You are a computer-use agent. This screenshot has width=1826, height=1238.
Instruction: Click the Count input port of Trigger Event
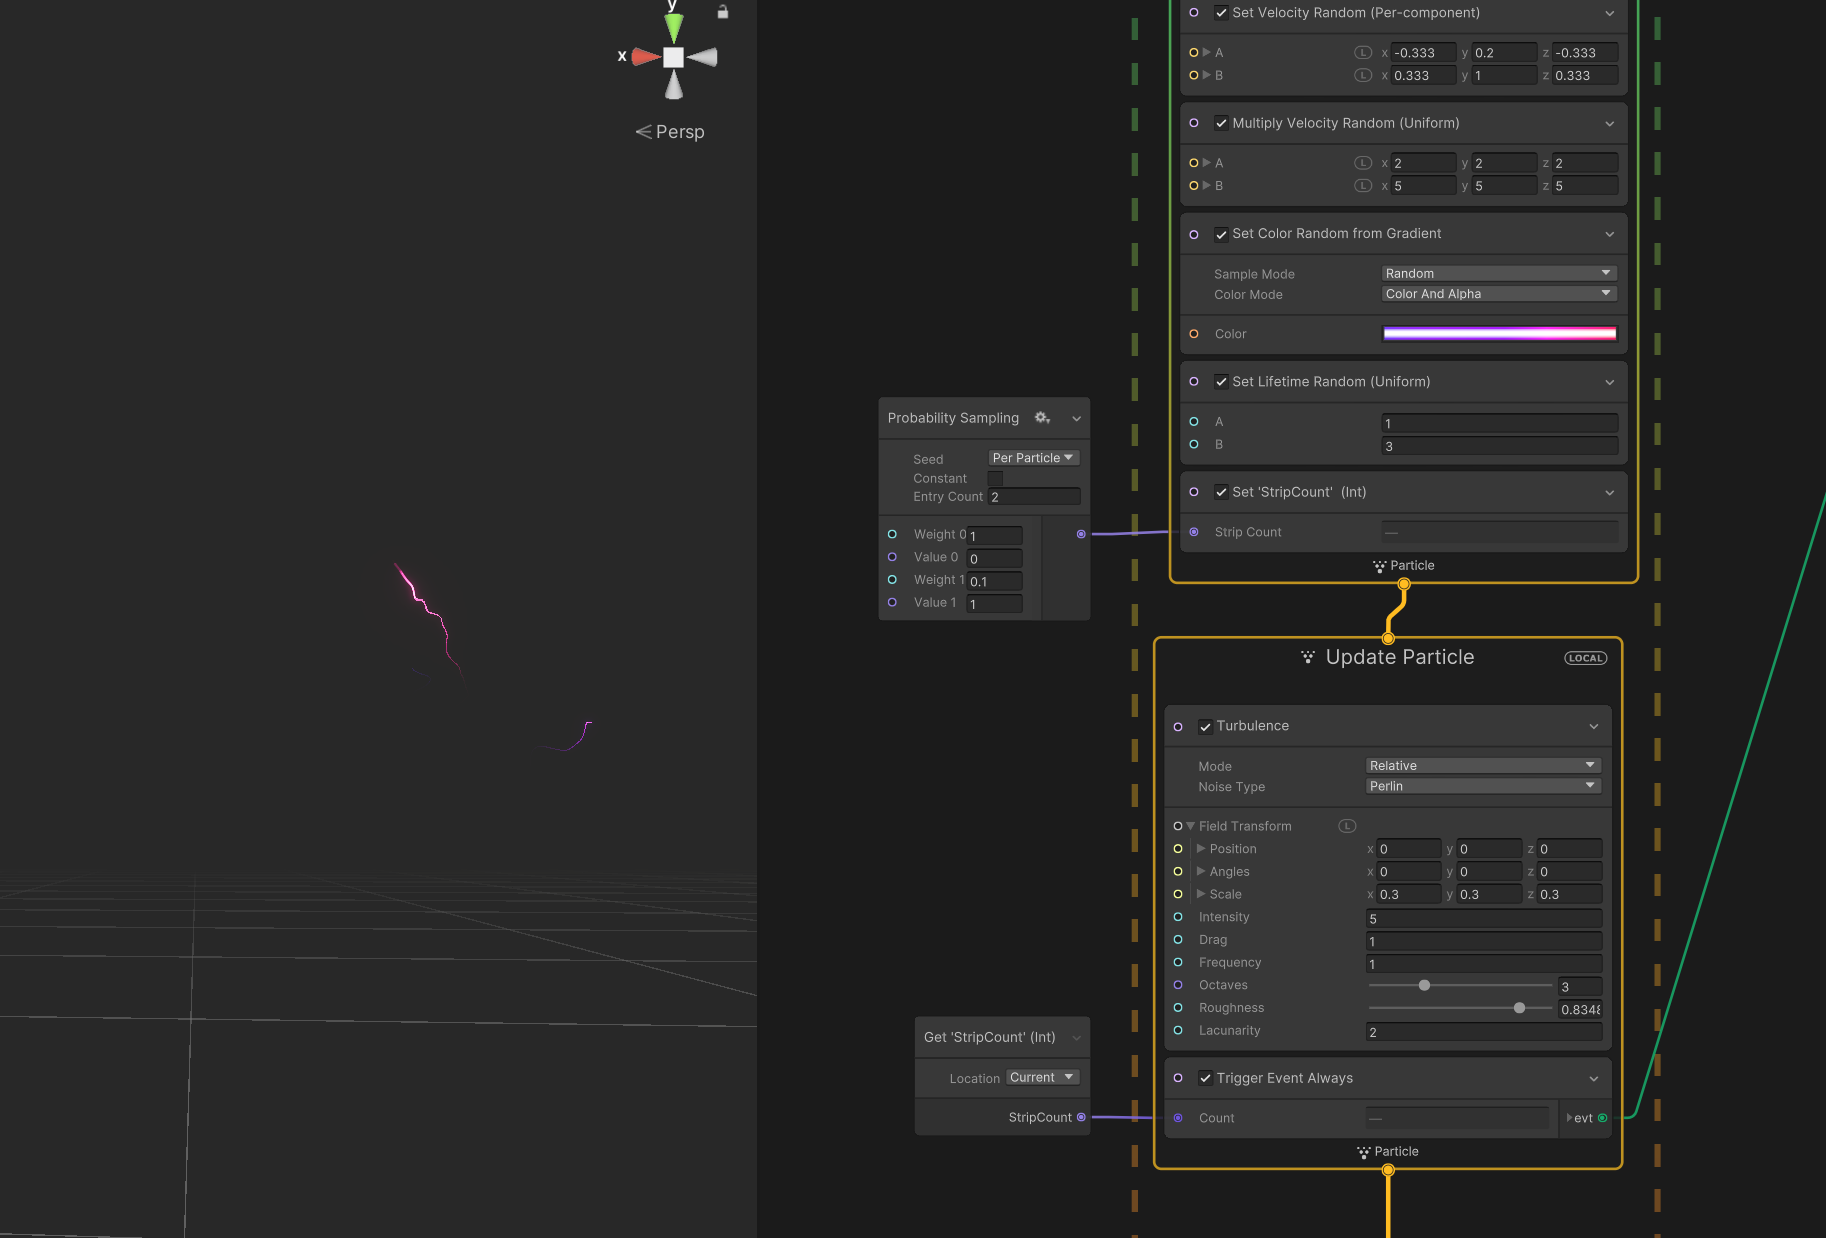(x=1178, y=1118)
